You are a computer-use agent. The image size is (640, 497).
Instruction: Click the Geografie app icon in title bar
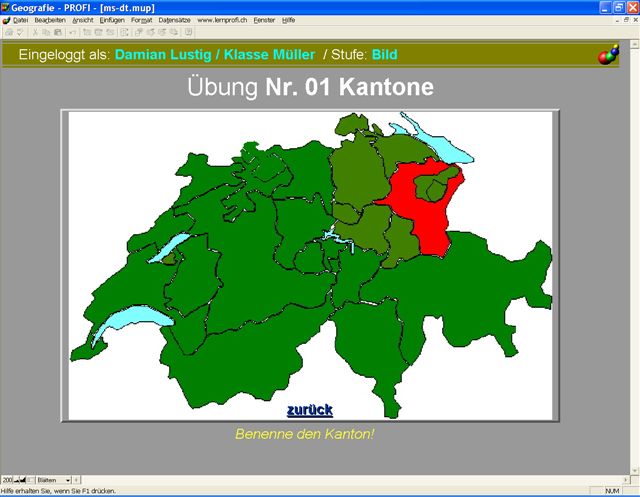coord(6,6)
